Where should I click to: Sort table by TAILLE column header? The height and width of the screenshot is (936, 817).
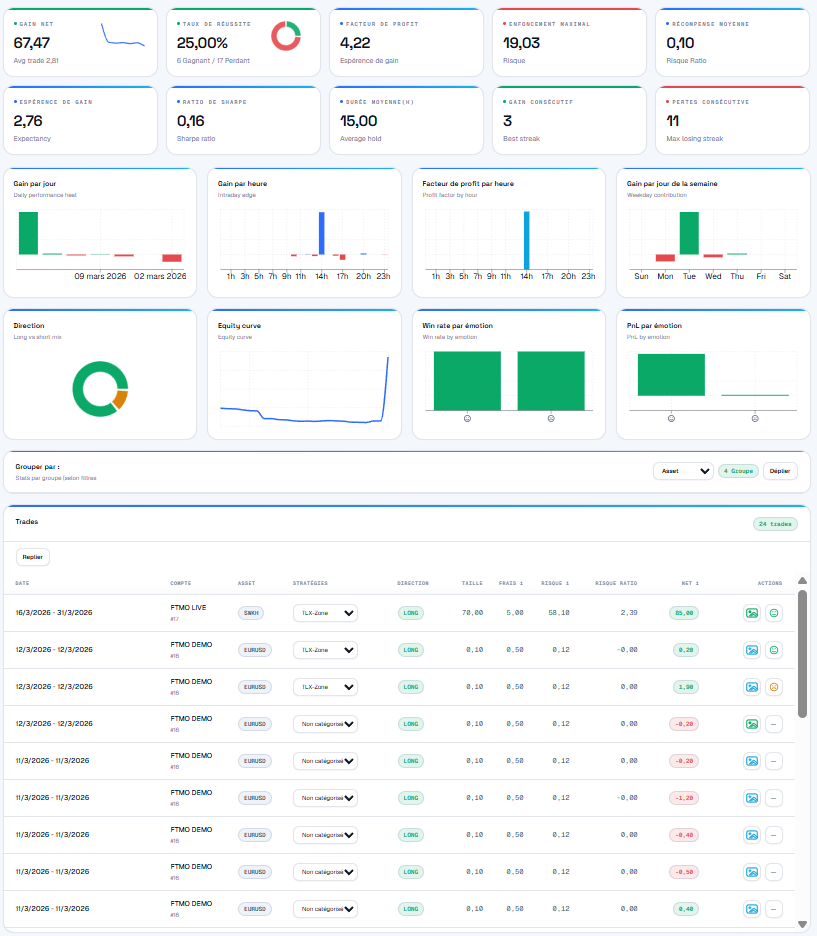pyautogui.click(x=472, y=583)
